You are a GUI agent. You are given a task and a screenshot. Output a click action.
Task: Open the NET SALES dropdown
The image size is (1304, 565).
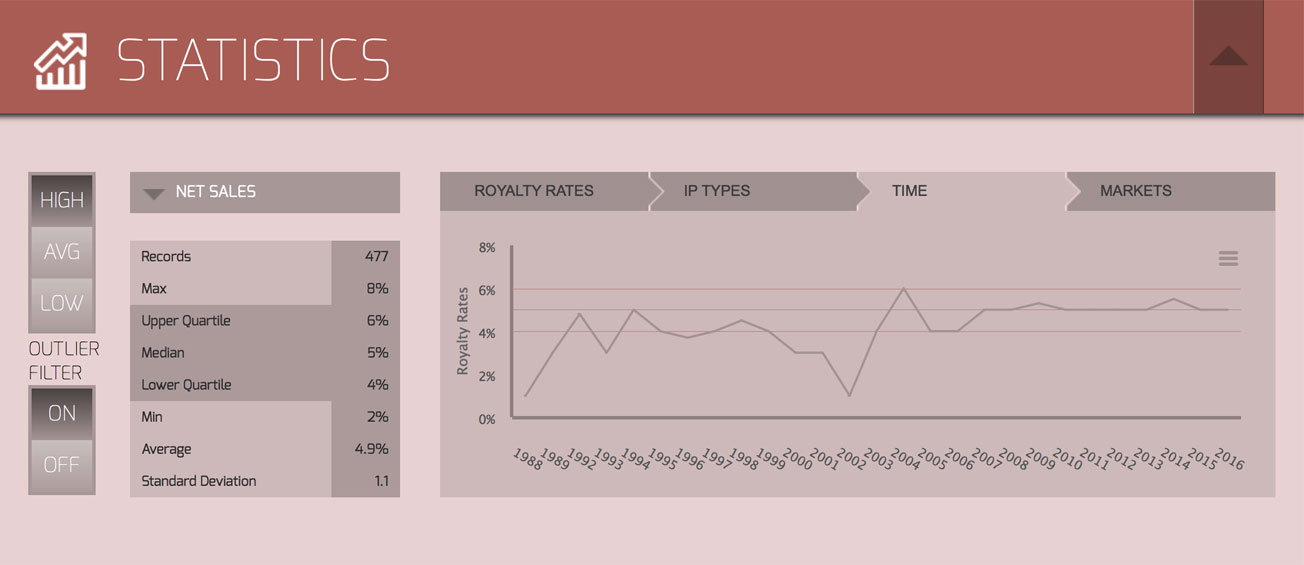point(265,192)
